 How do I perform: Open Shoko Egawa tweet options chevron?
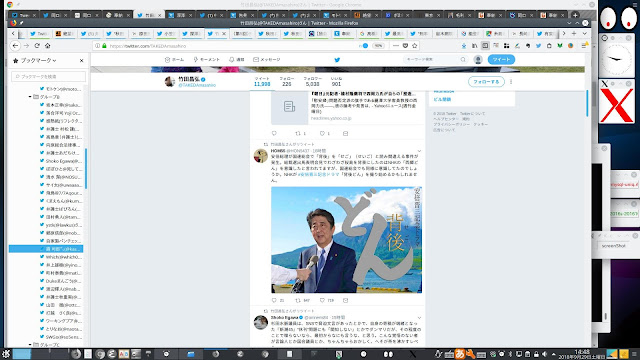click(x=419, y=318)
